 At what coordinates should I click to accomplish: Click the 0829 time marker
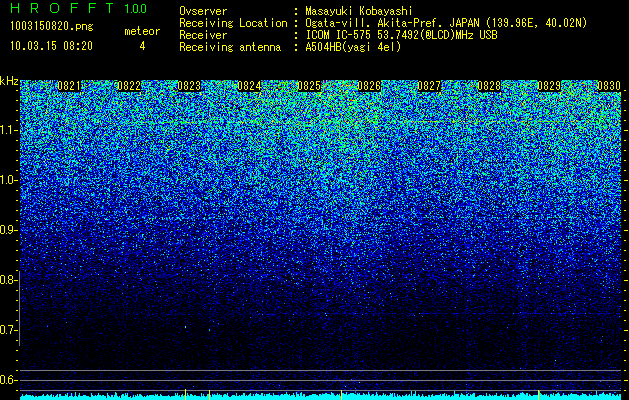(x=549, y=86)
